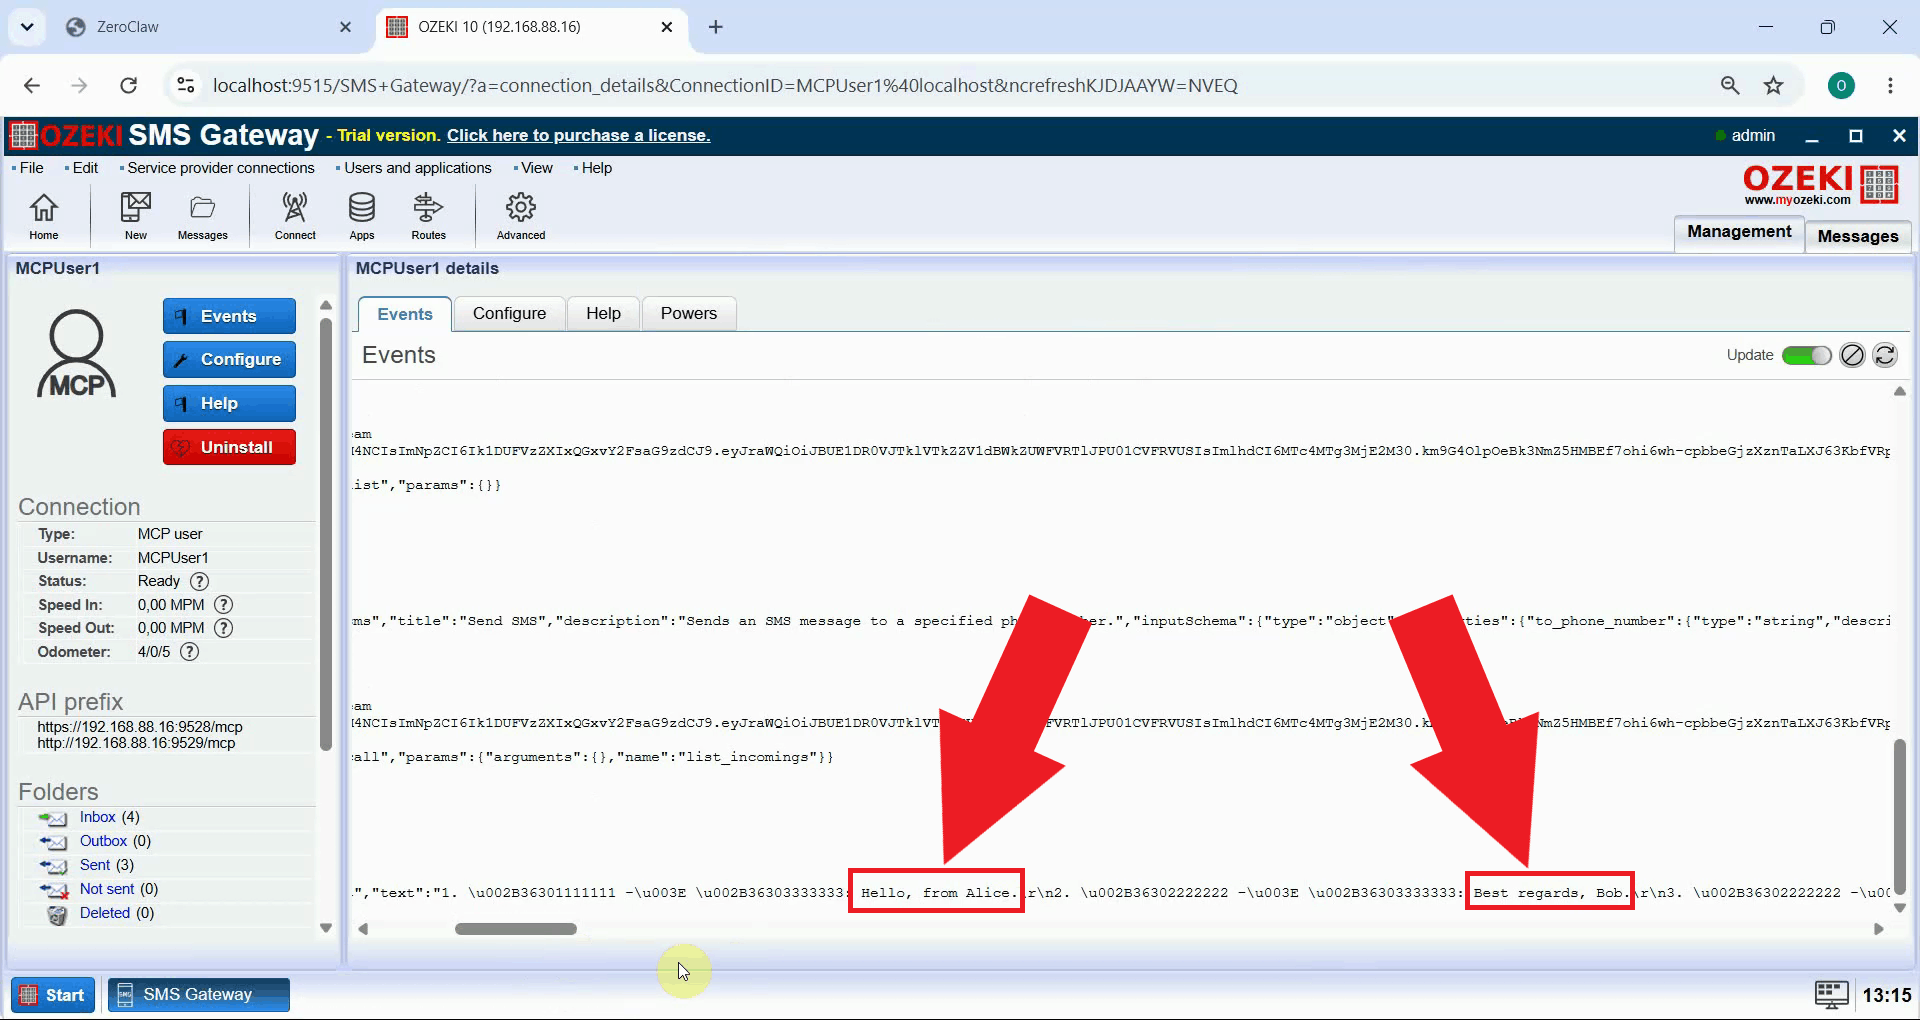
Task: Switch to the Messages view tab
Action: pyautogui.click(x=1858, y=236)
